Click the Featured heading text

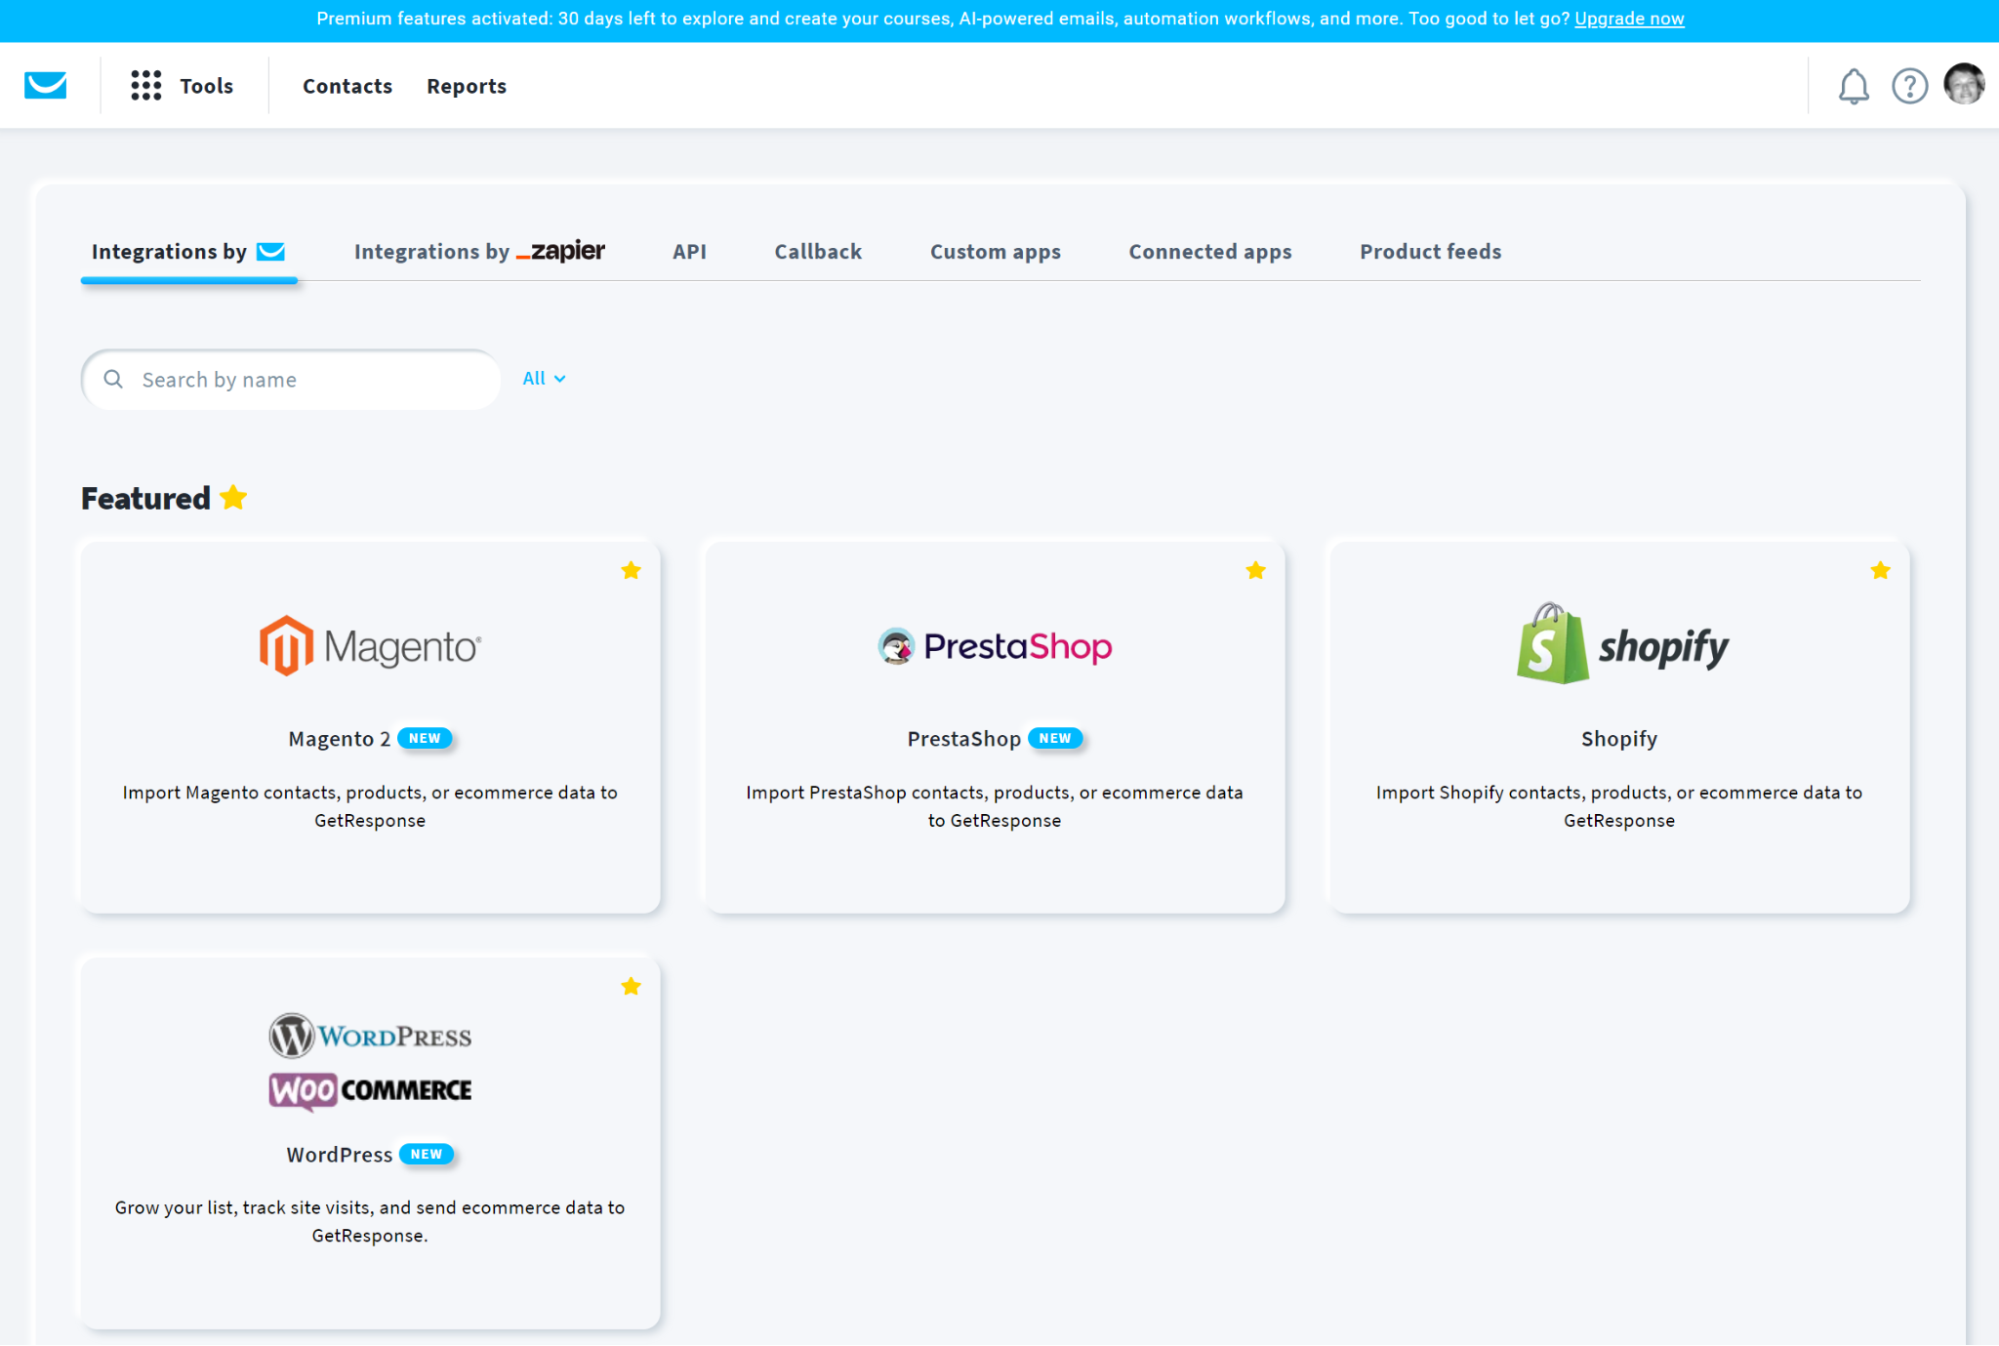pyautogui.click(x=146, y=498)
